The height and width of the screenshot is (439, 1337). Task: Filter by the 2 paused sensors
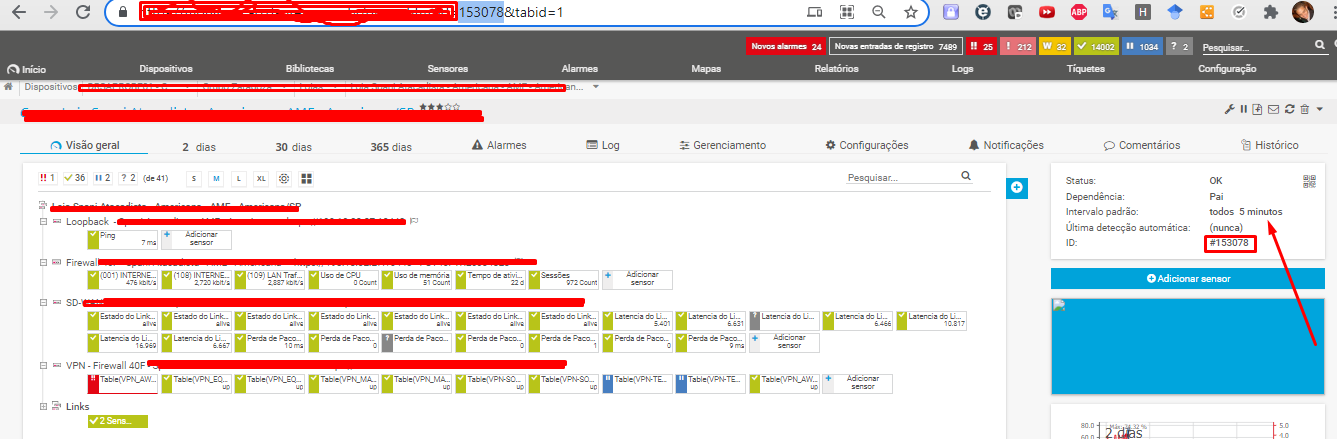pyautogui.click(x=101, y=178)
